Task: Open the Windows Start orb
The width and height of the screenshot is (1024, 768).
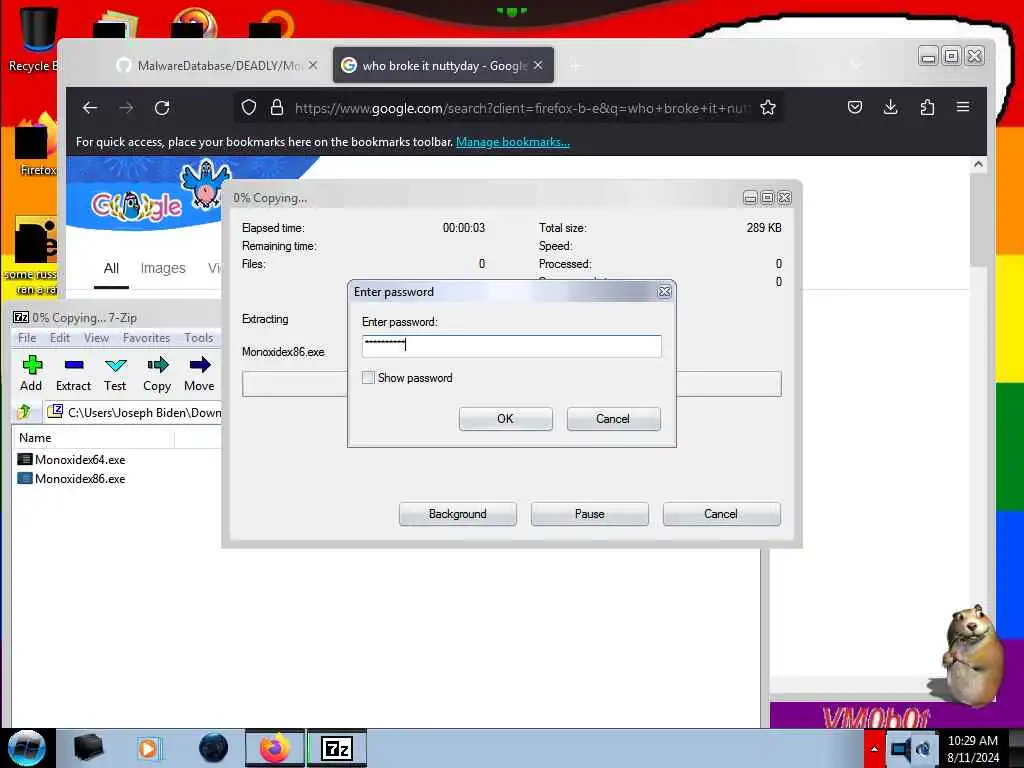Action: (27, 748)
